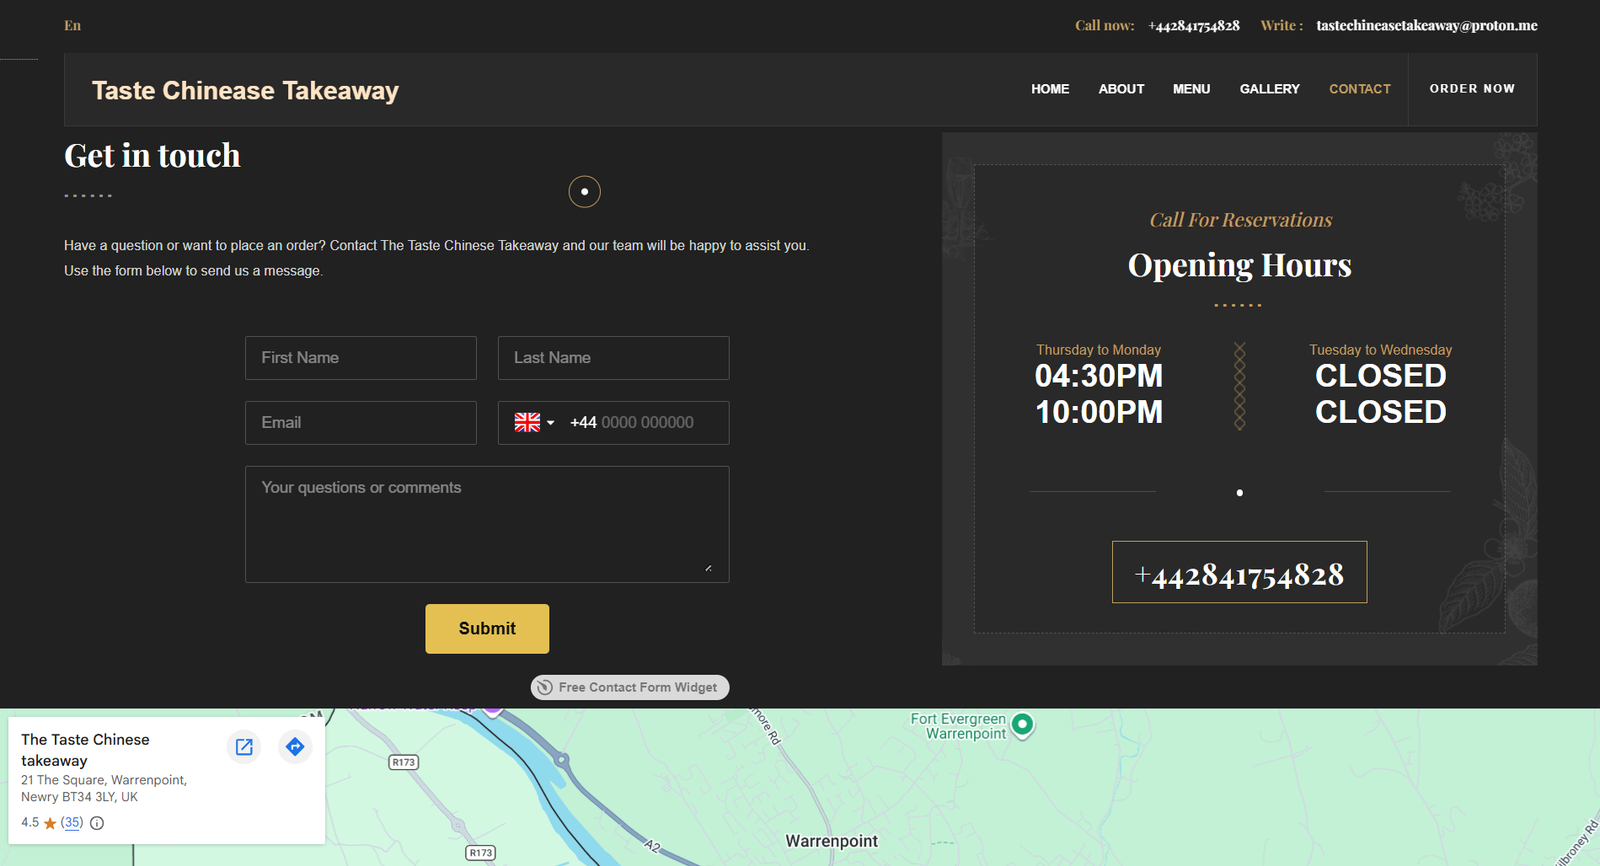Image resolution: width=1600 pixels, height=866 pixels.
Task: Click the info icon beside the rating
Action: [97, 823]
